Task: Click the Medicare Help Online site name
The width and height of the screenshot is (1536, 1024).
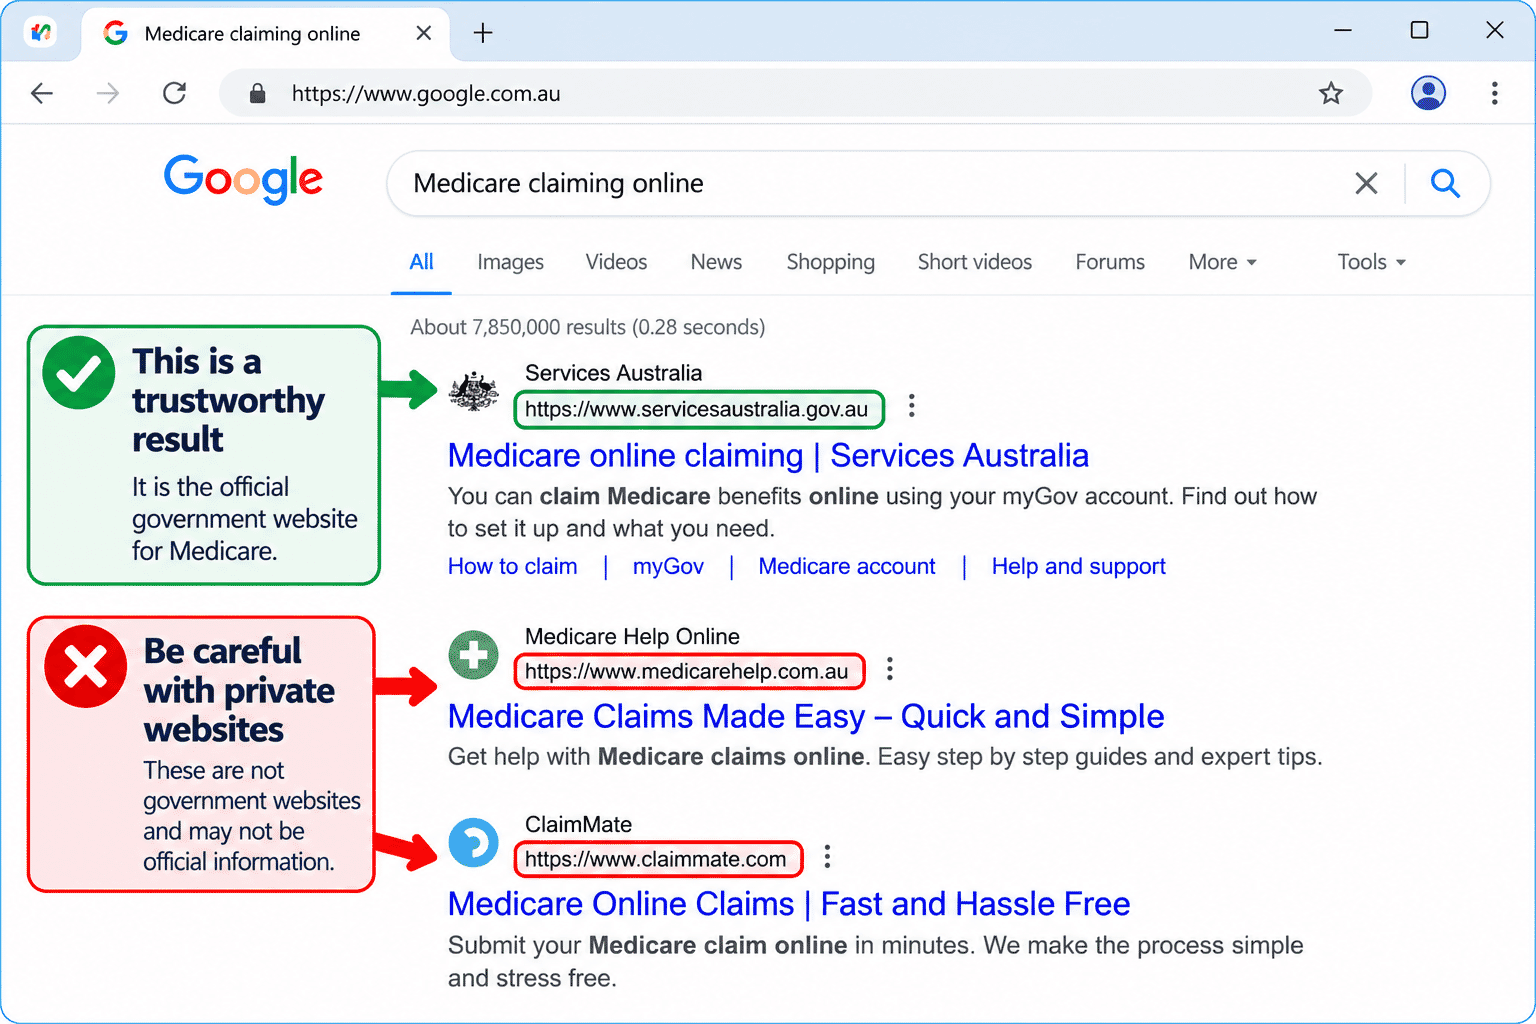Action: [632, 637]
